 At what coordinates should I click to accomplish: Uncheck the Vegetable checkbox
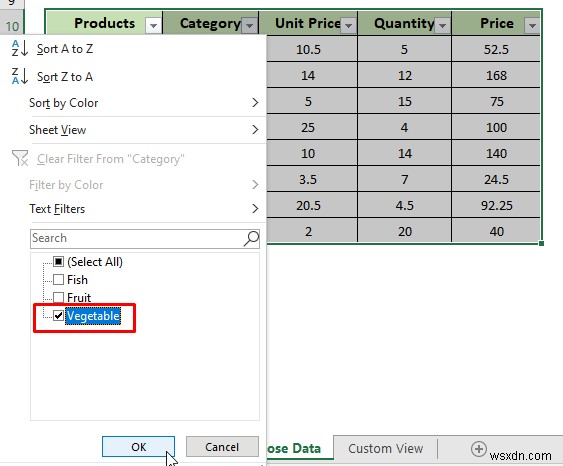58,316
